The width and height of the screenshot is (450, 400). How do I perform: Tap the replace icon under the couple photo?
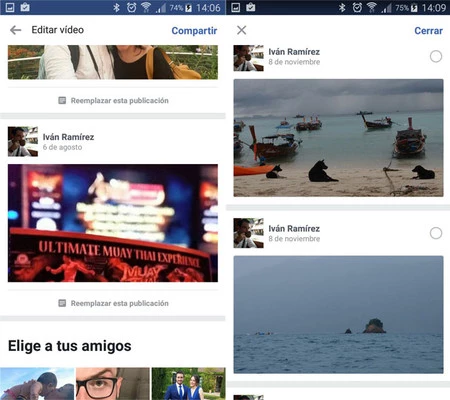(x=62, y=100)
